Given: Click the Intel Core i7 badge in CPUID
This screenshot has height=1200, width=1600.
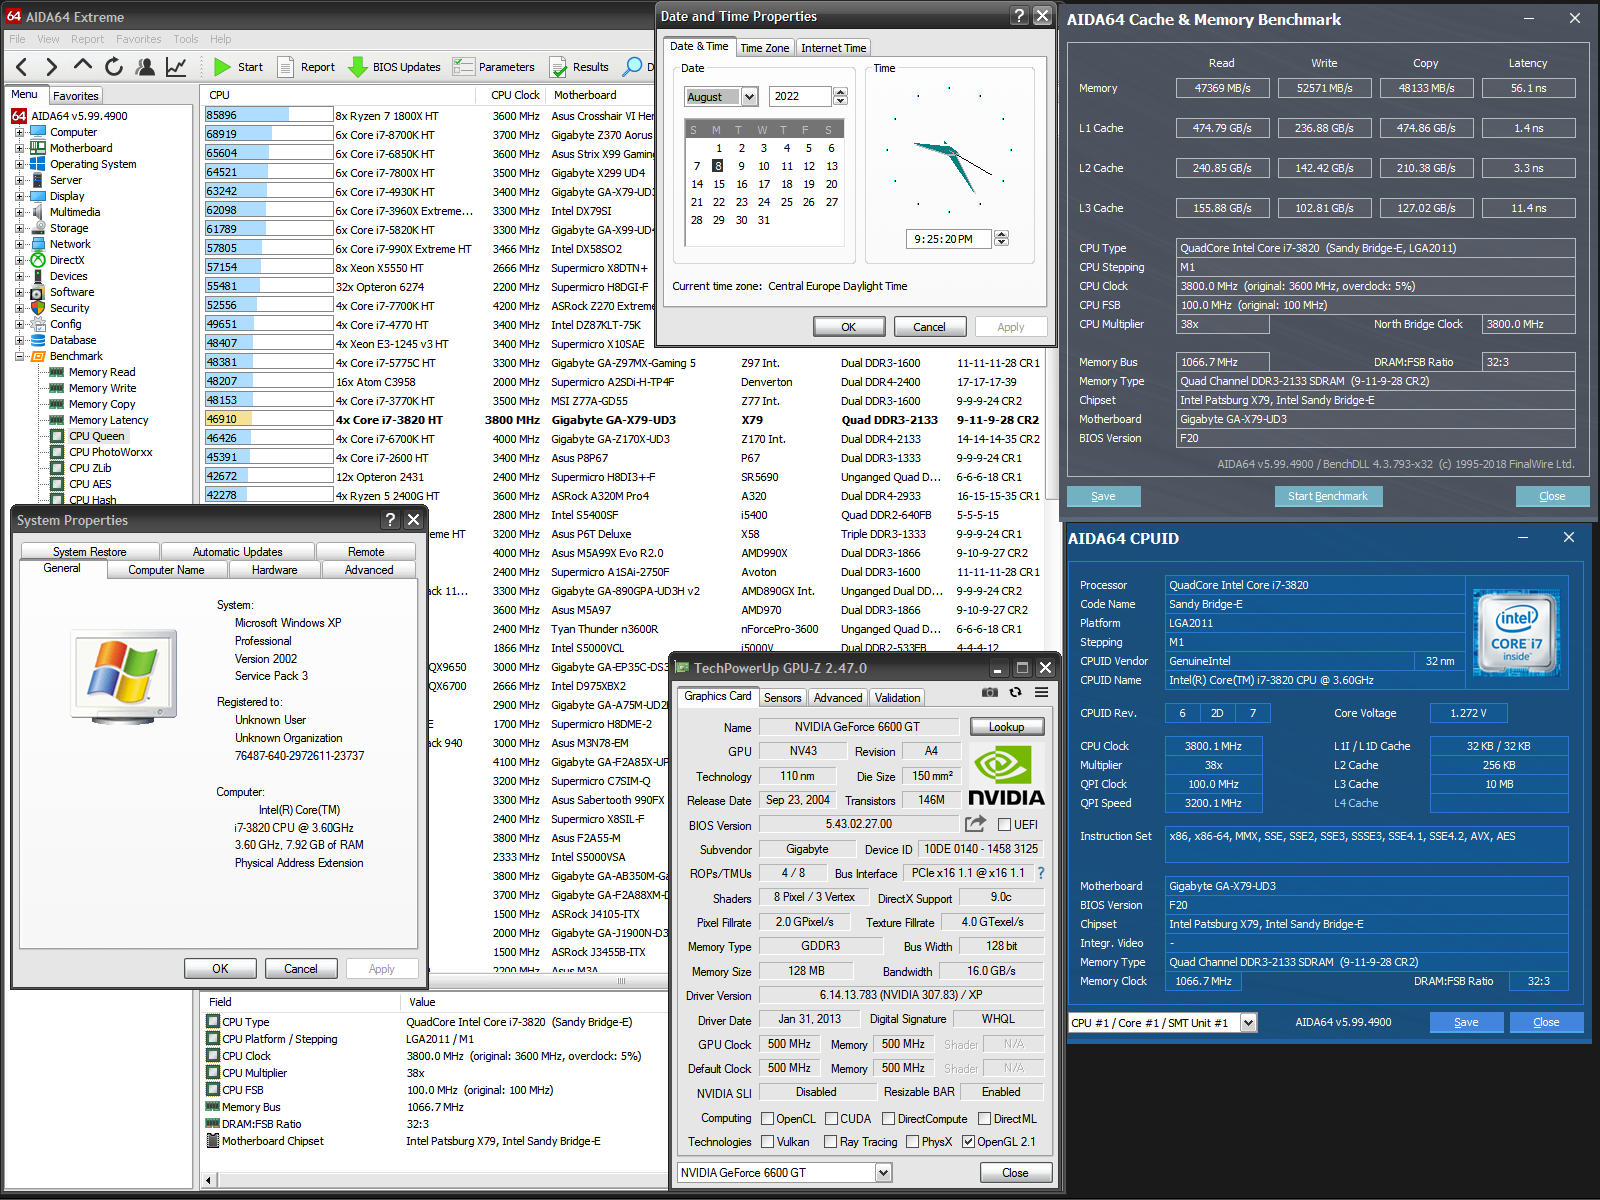Looking at the screenshot, I should tap(1516, 631).
